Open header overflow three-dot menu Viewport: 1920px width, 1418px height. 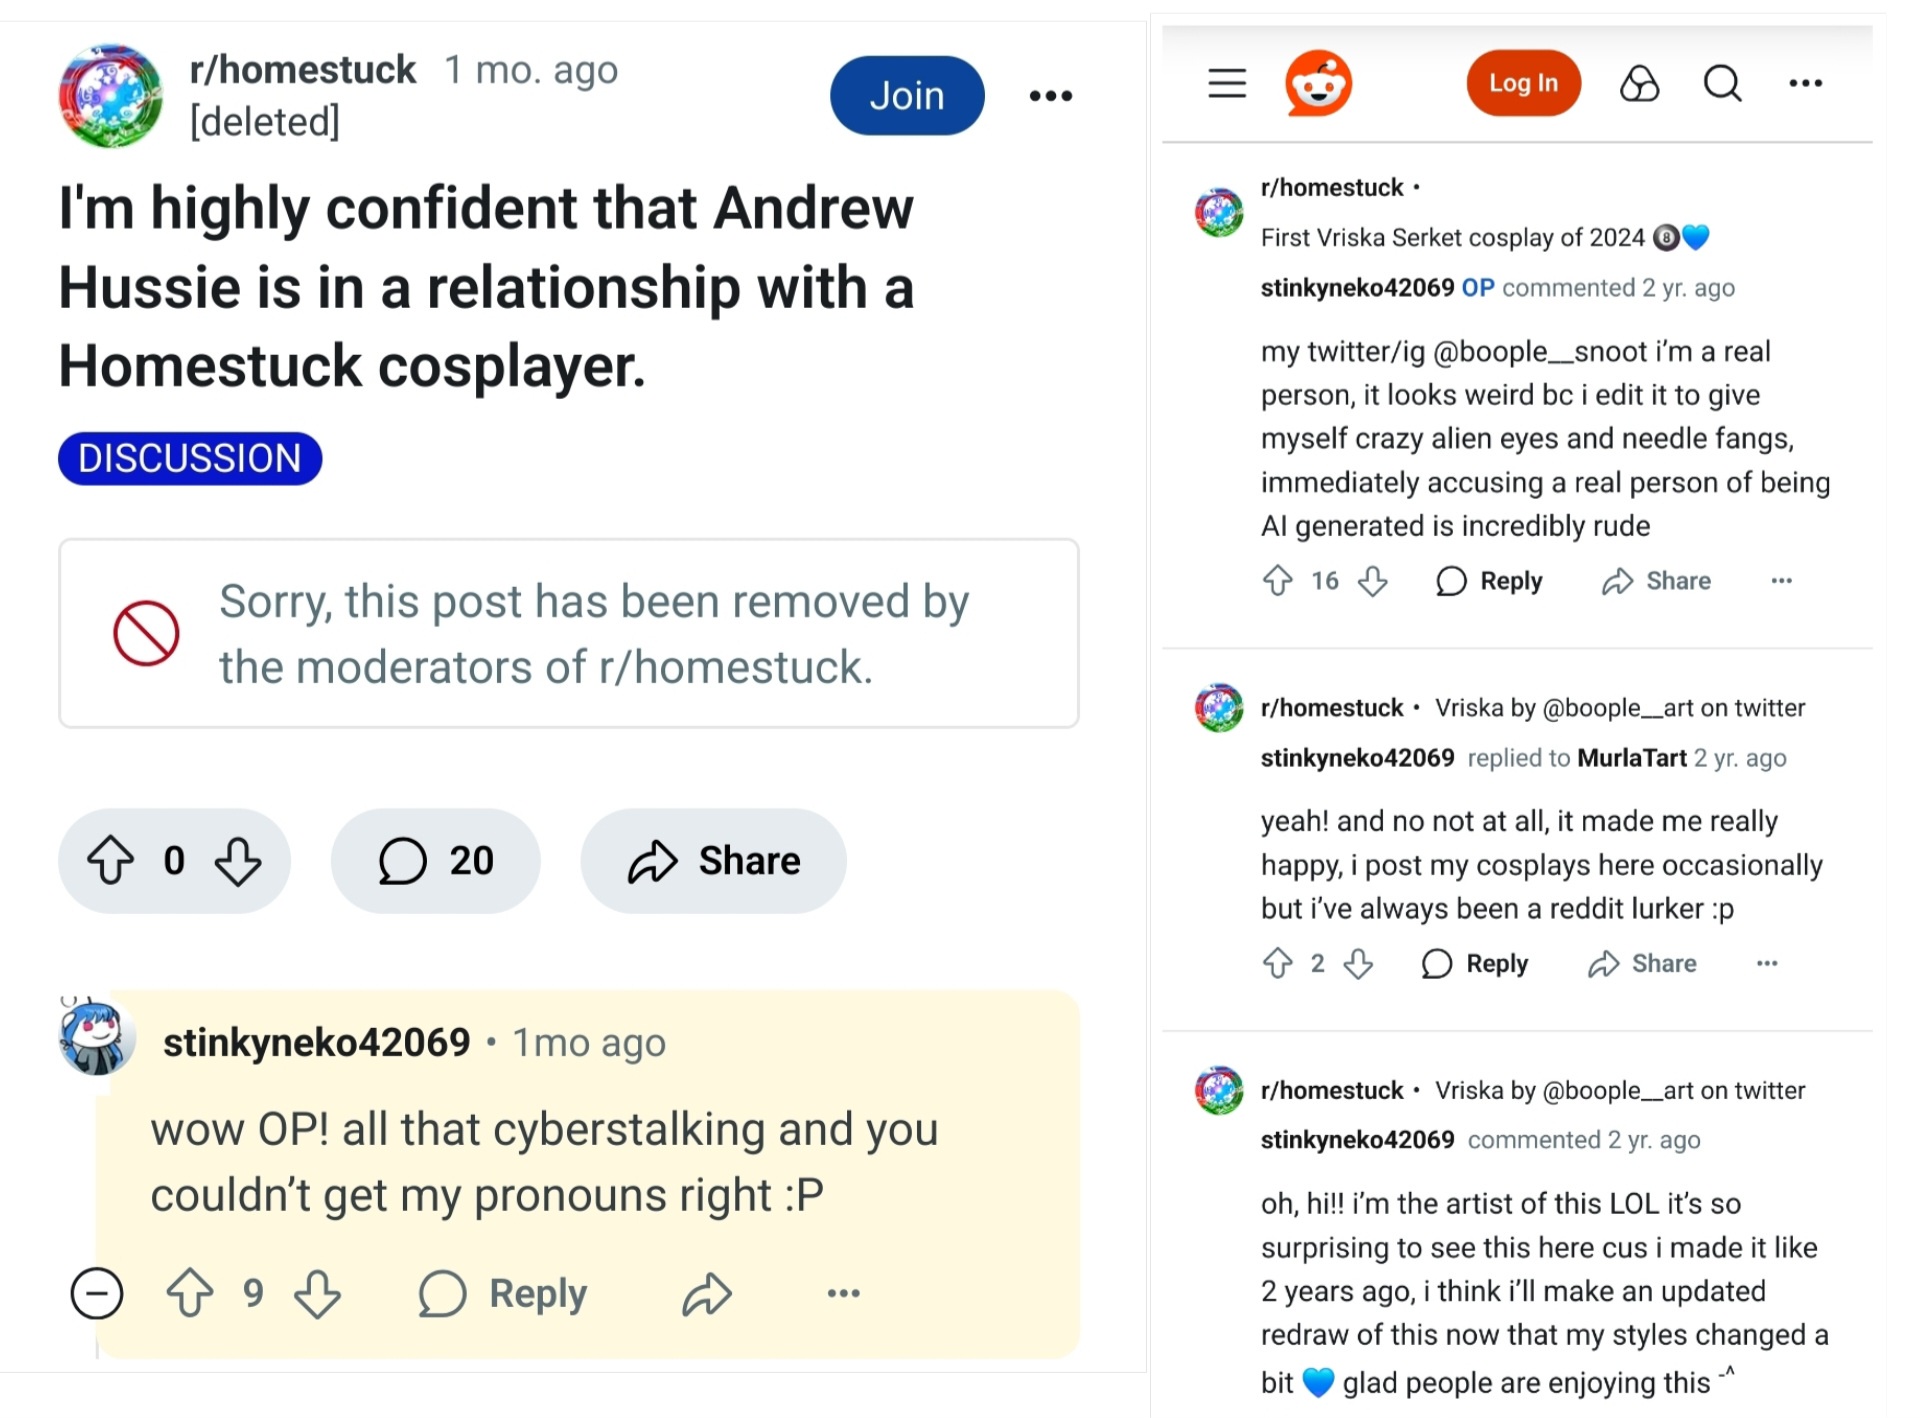coord(1805,83)
